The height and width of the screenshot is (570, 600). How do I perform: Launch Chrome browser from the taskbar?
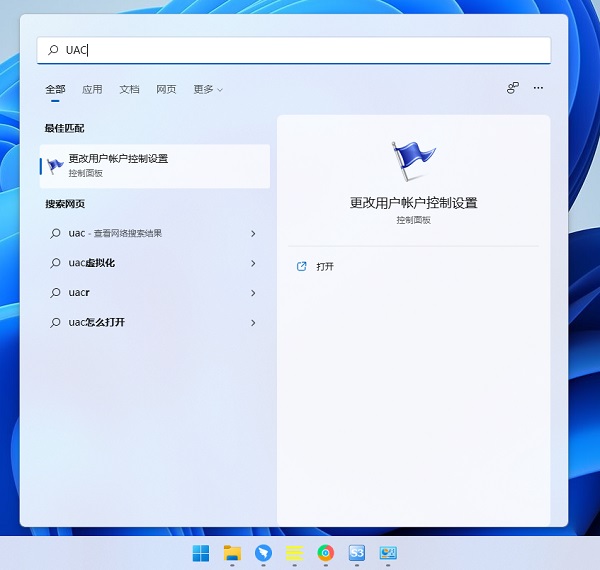coord(325,553)
